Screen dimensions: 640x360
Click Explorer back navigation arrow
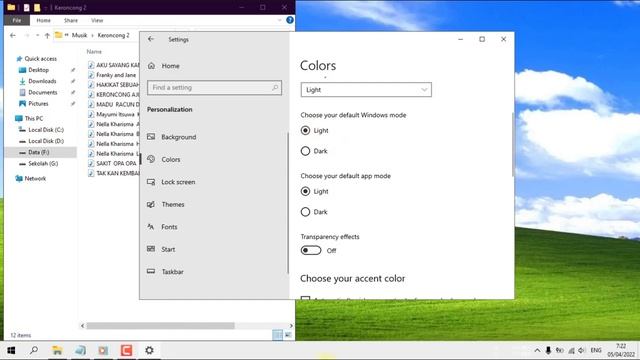click(x=13, y=36)
